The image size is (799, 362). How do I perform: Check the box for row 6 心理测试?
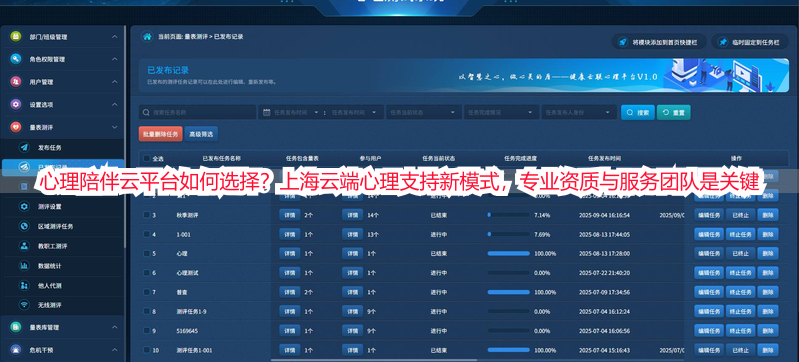tap(147, 273)
